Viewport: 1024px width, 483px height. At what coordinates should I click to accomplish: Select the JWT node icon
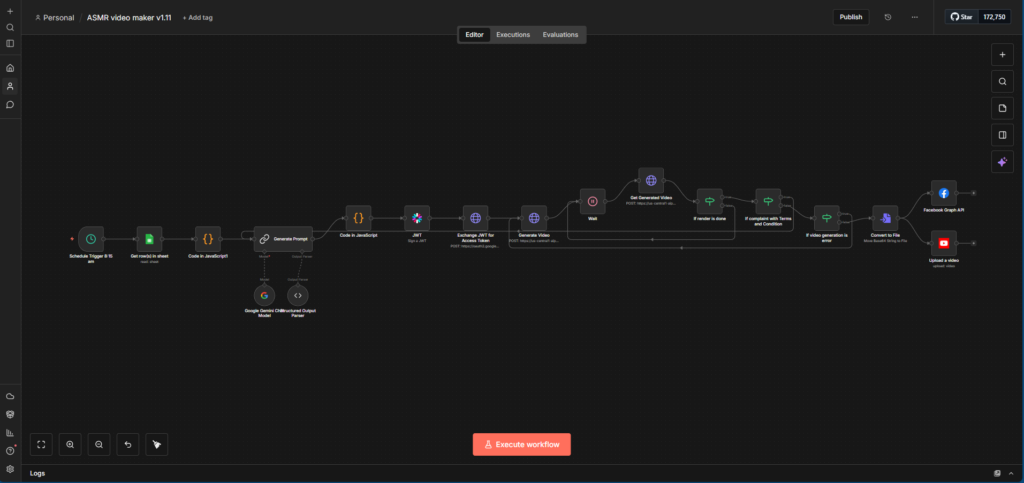coord(417,218)
